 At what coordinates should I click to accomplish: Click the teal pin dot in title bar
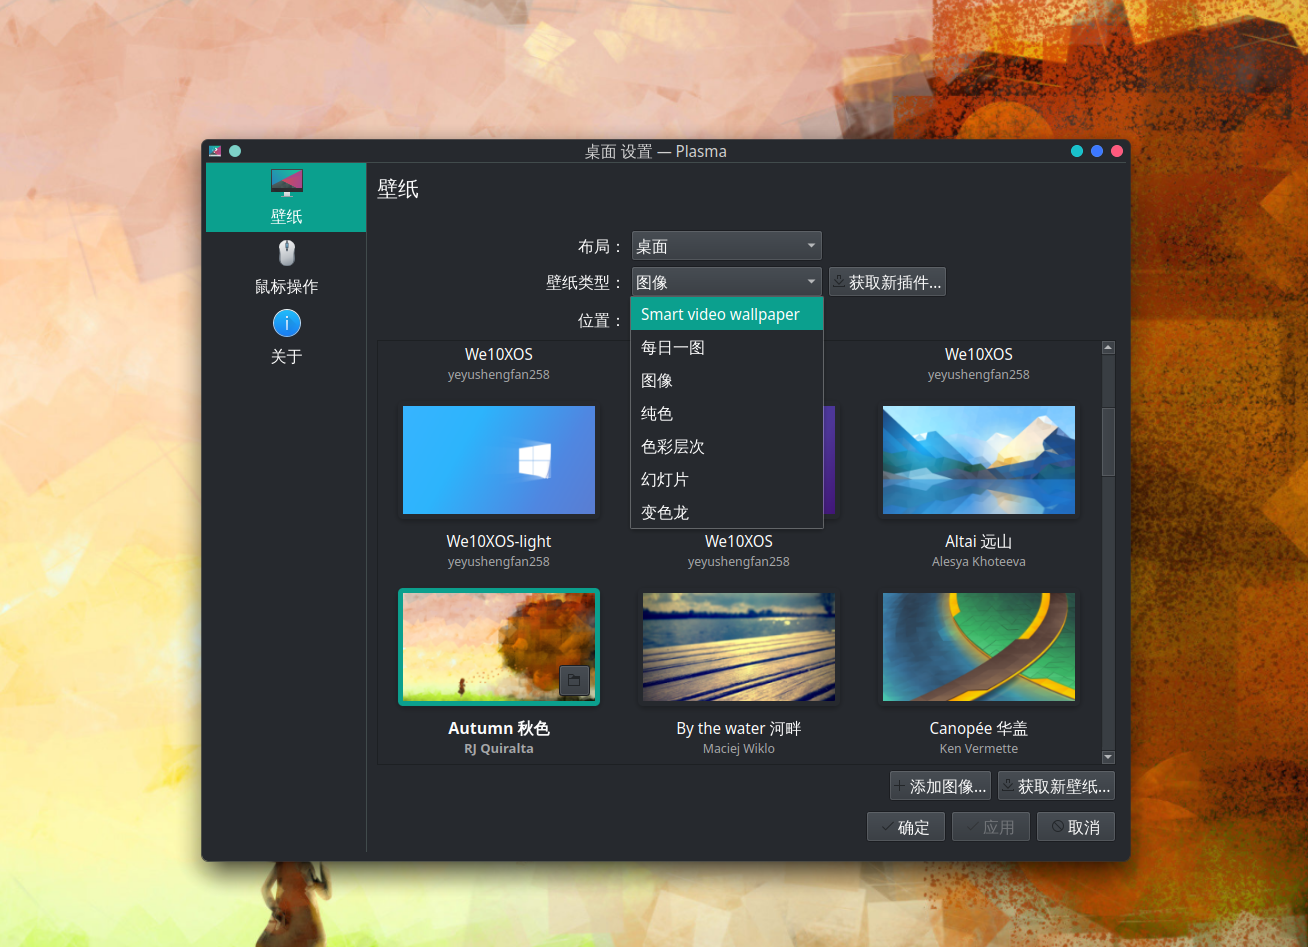[x=235, y=151]
